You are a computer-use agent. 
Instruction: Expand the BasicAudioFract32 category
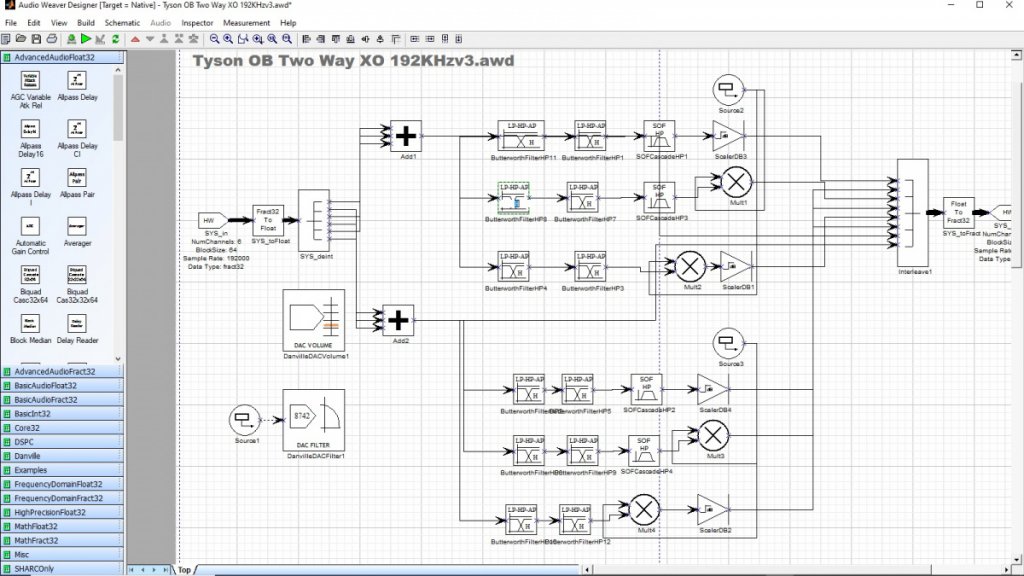pos(62,400)
